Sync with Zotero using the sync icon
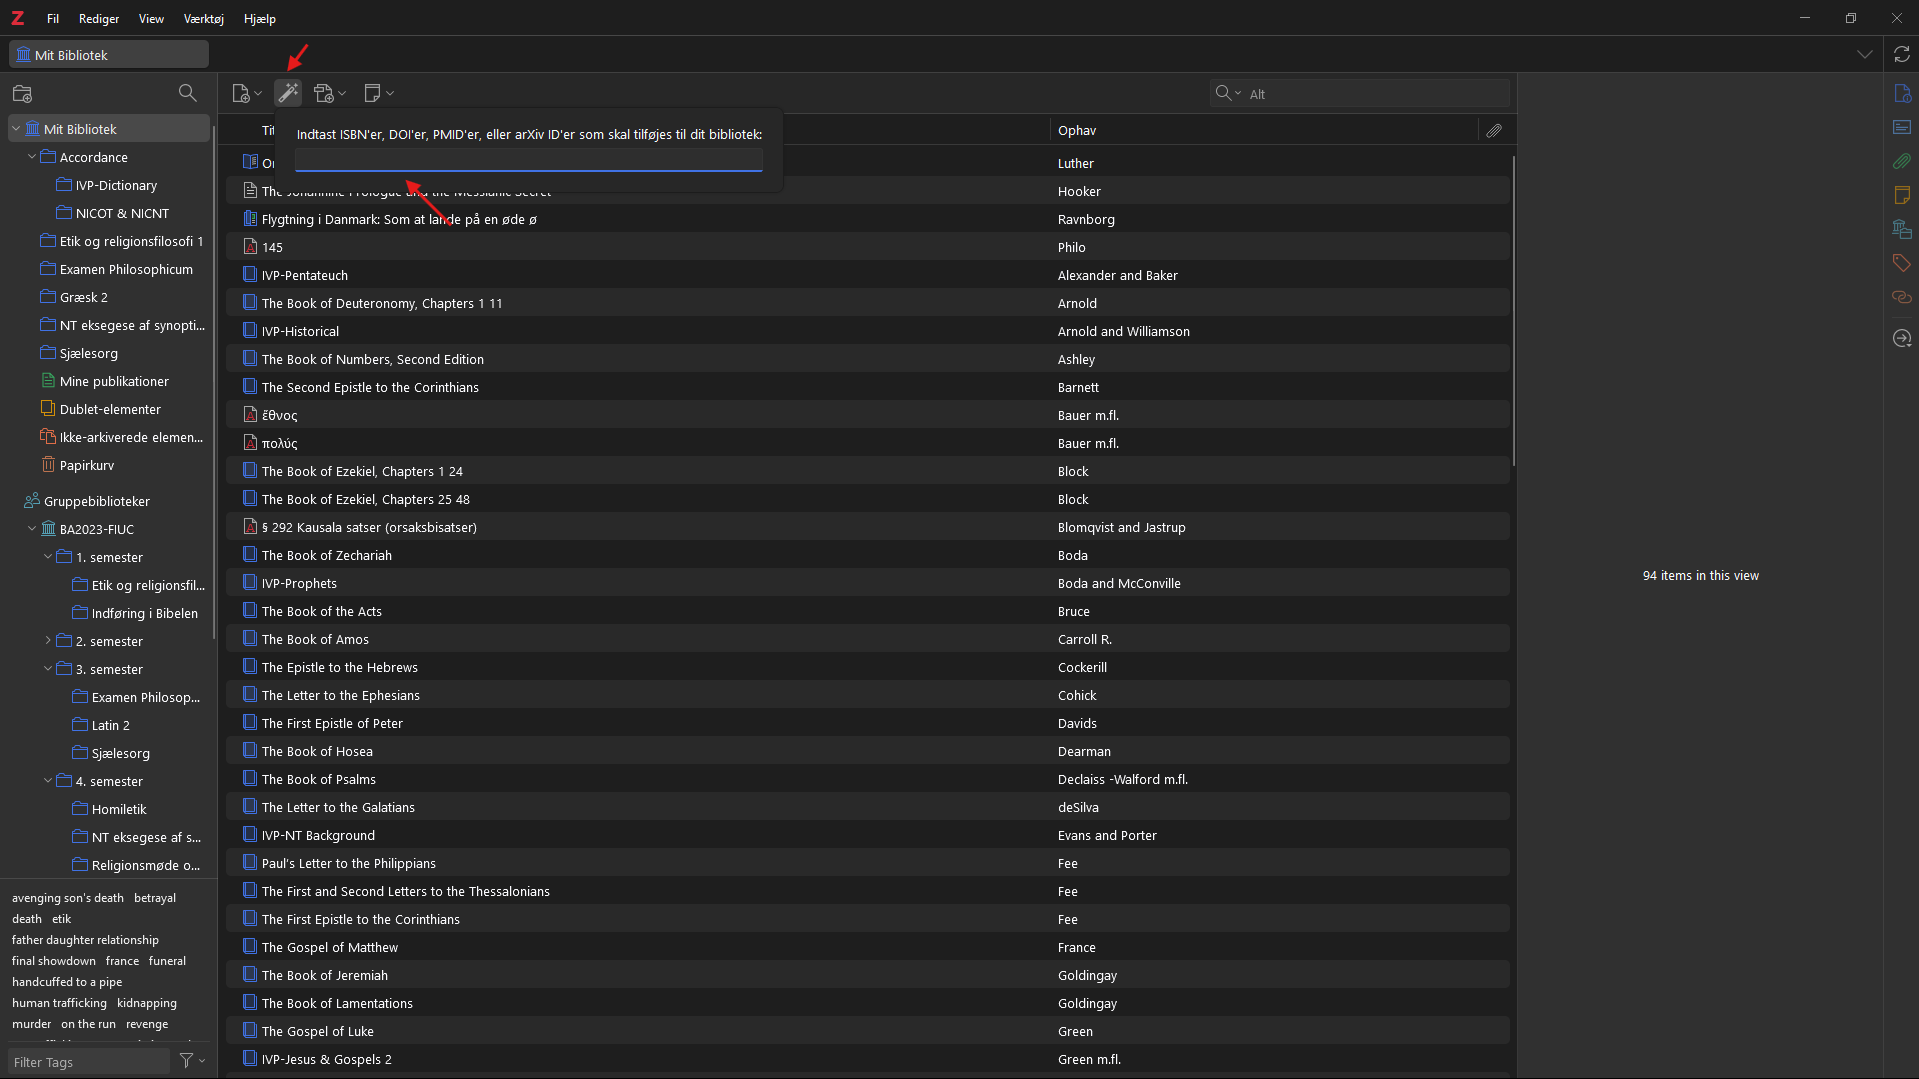 [1901, 54]
